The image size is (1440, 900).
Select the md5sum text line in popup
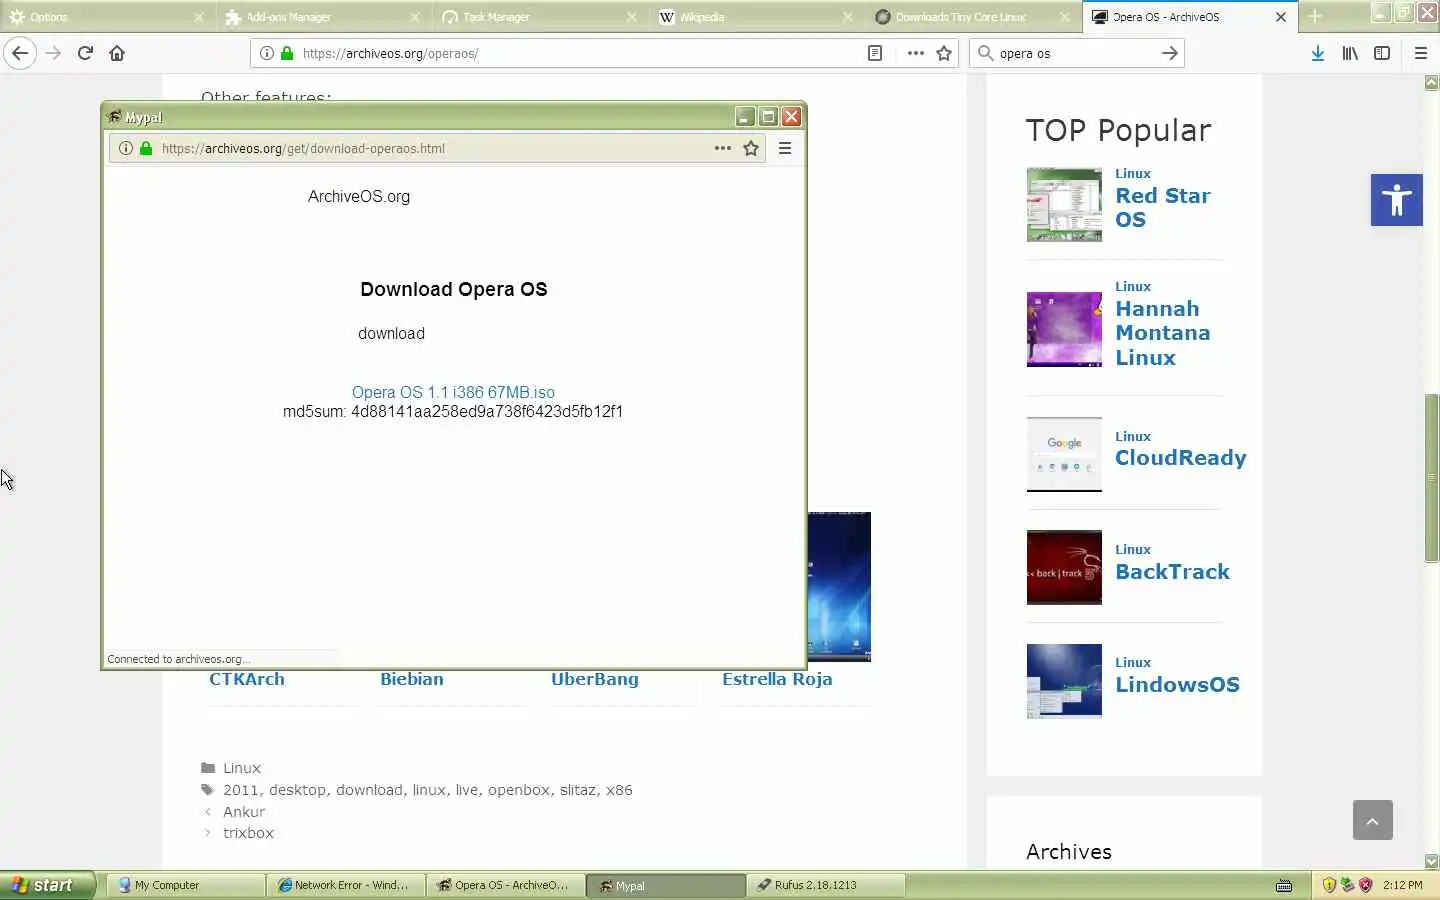pos(453,411)
